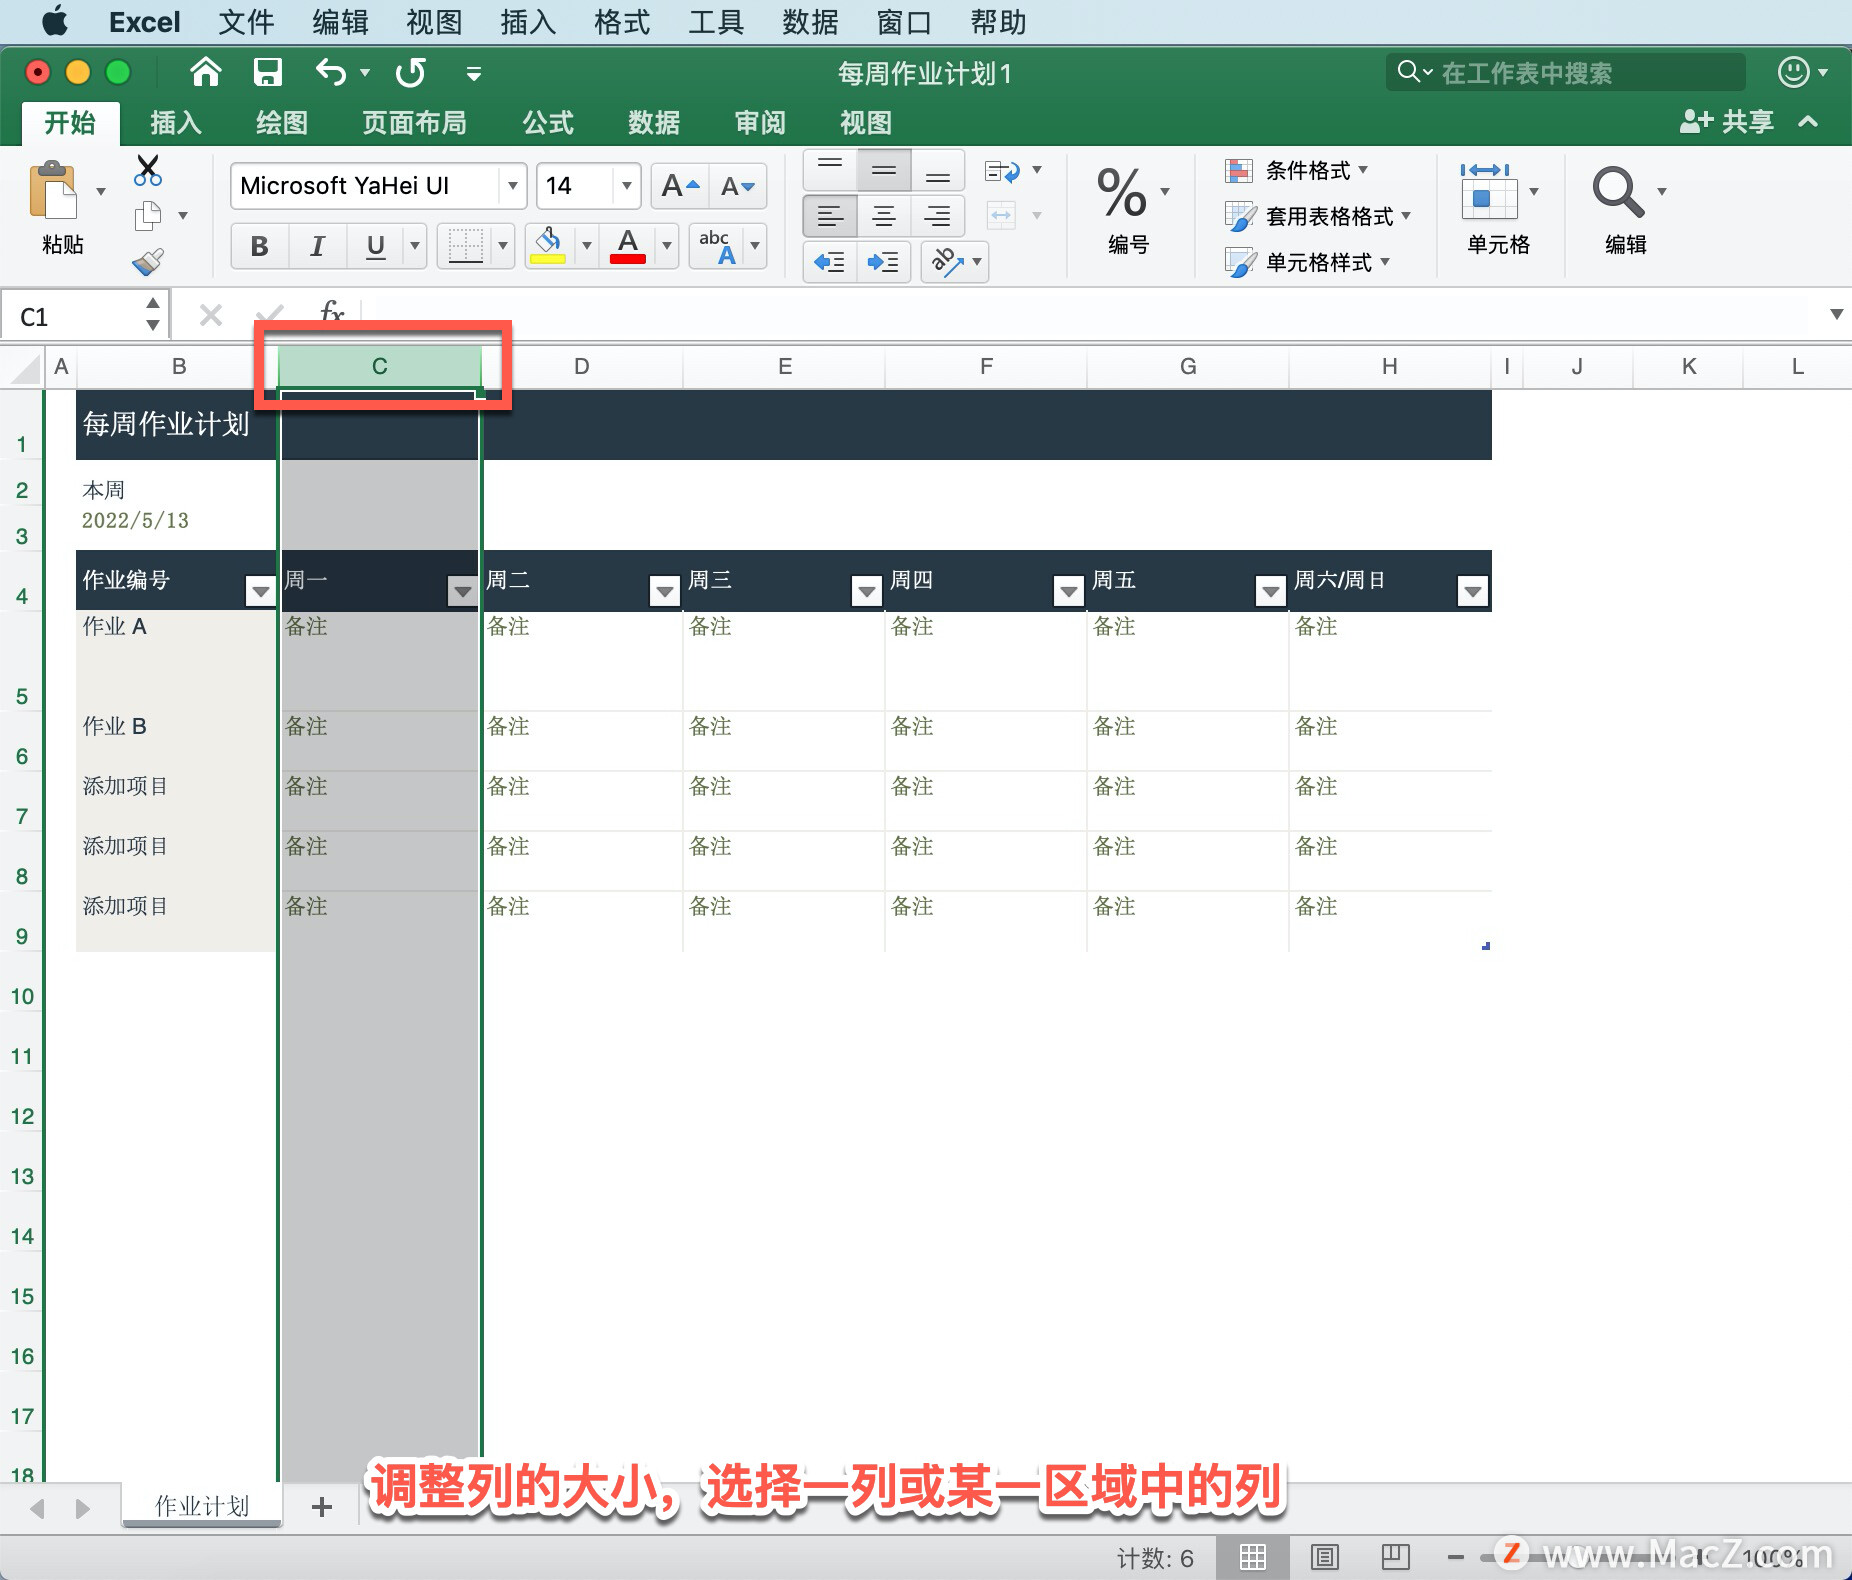
Task: Align text to the right
Action: click(x=937, y=216)
